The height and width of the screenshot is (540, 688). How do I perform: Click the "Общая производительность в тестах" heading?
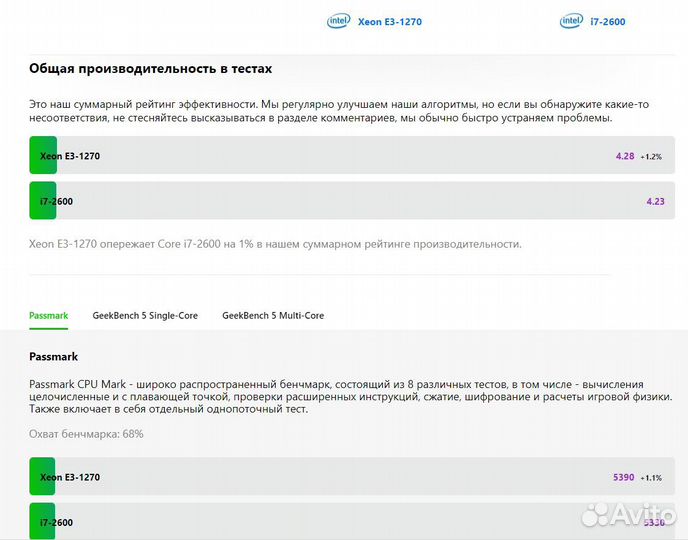click(150, 68)
